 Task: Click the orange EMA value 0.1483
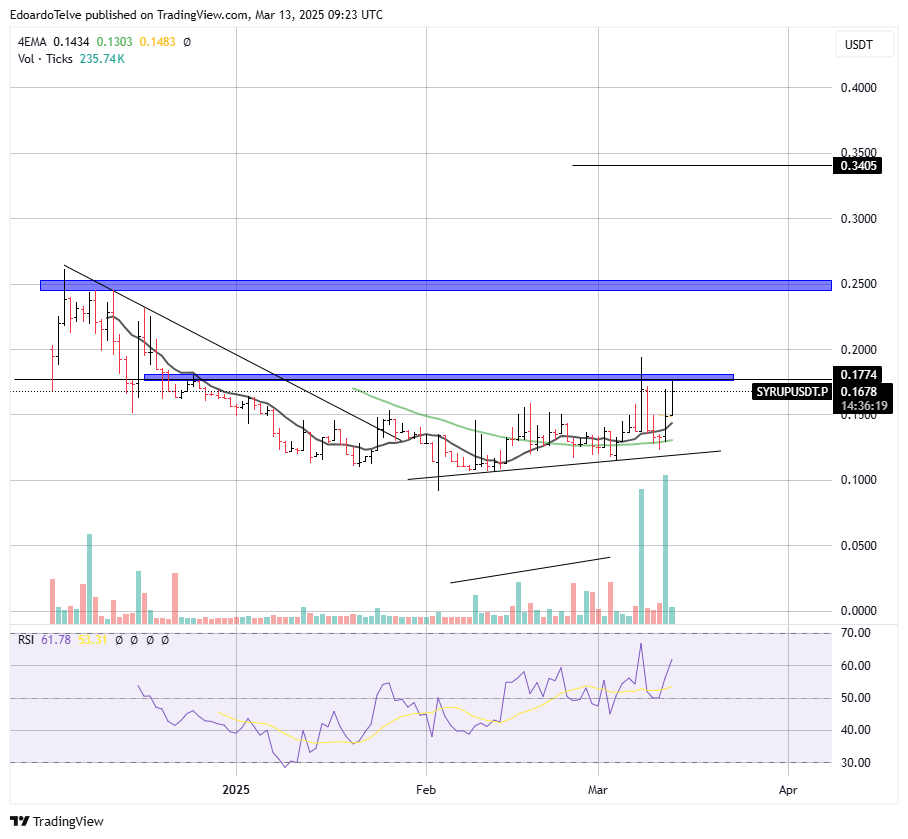(x=157, y=42)
